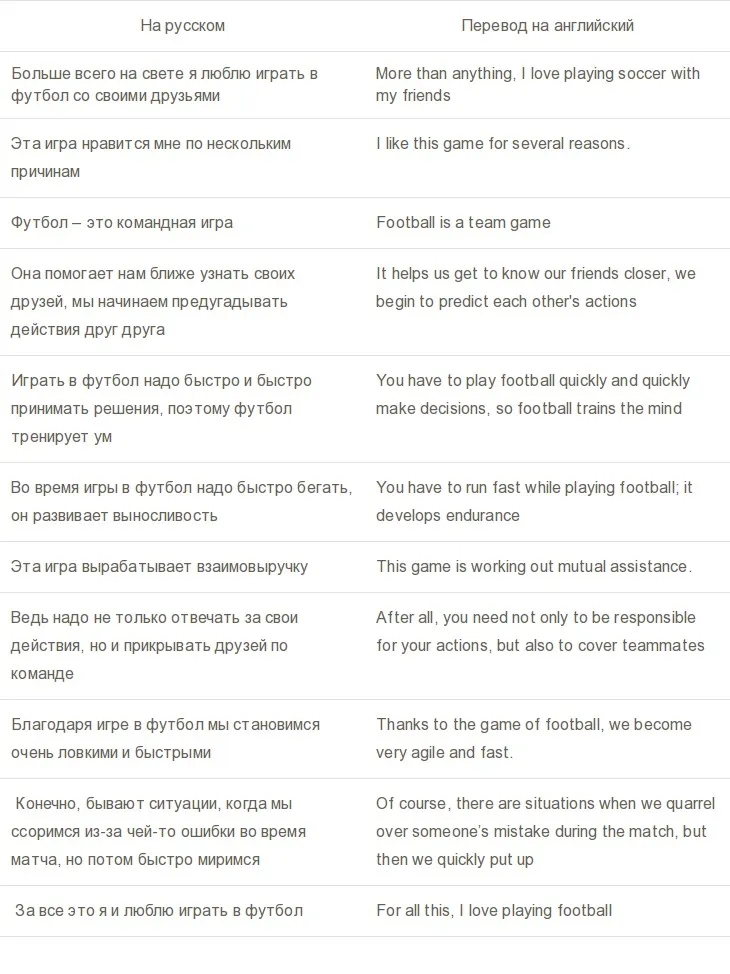
Task: Select the 'For all this, I love playing football' text
Action: pos(494,911)
